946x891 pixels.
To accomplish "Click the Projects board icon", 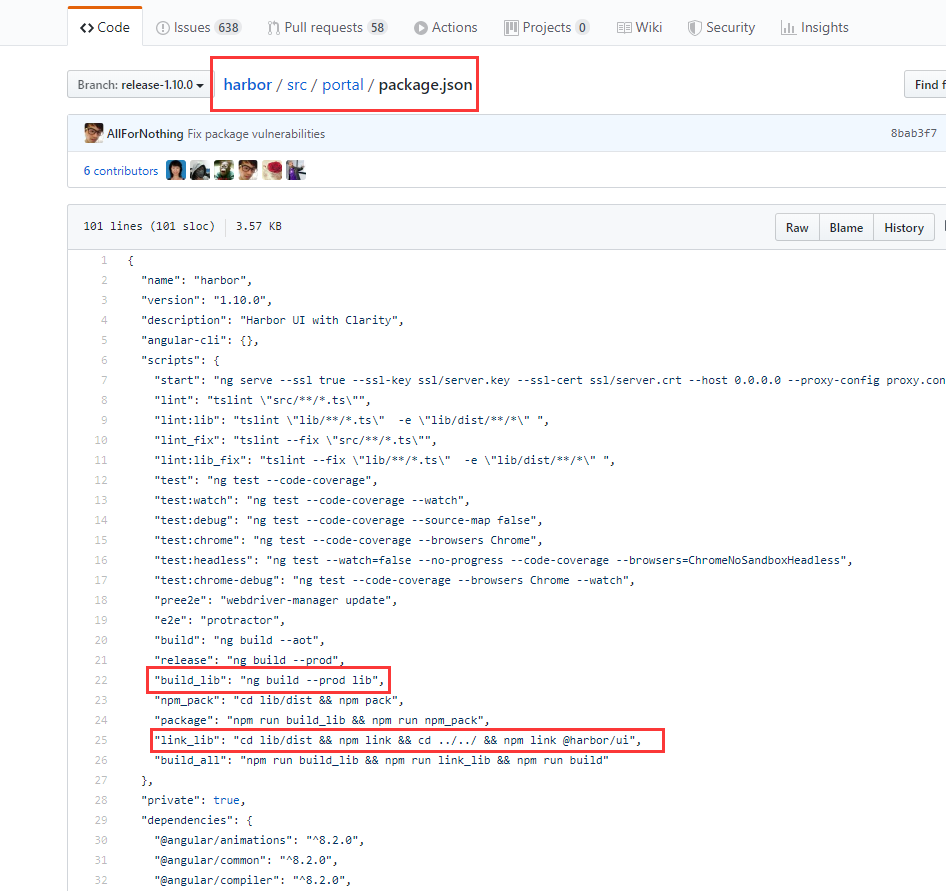I will (x=511, y=28).
